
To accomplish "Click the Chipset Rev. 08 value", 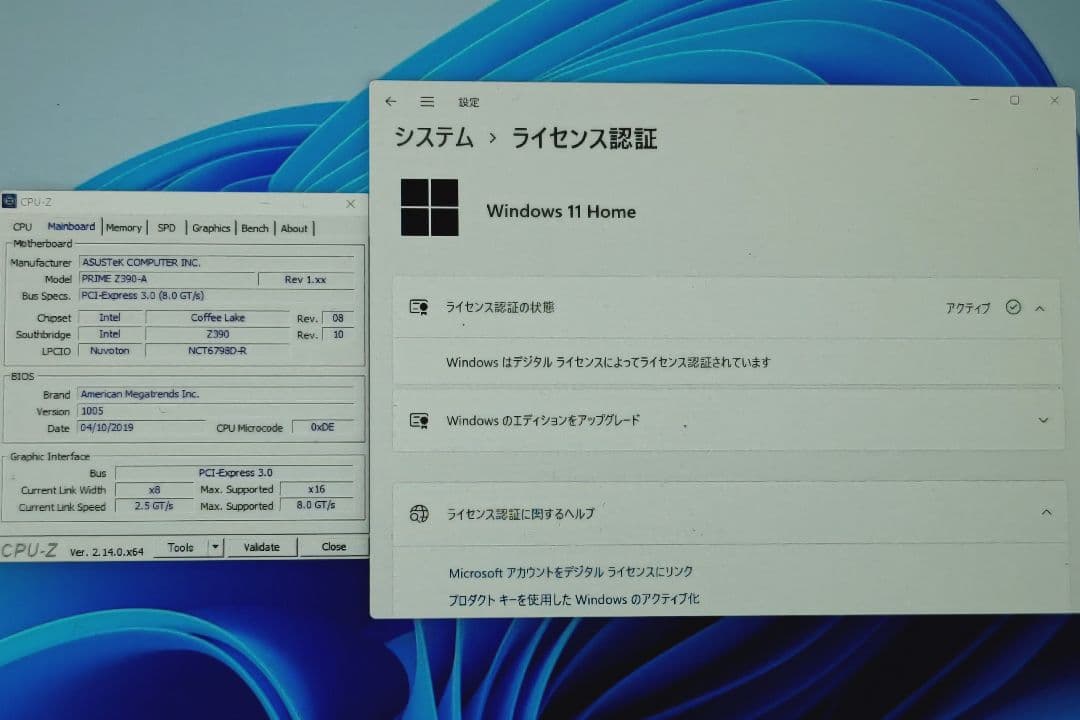I will pyautogui.click(x=338, y=318).
